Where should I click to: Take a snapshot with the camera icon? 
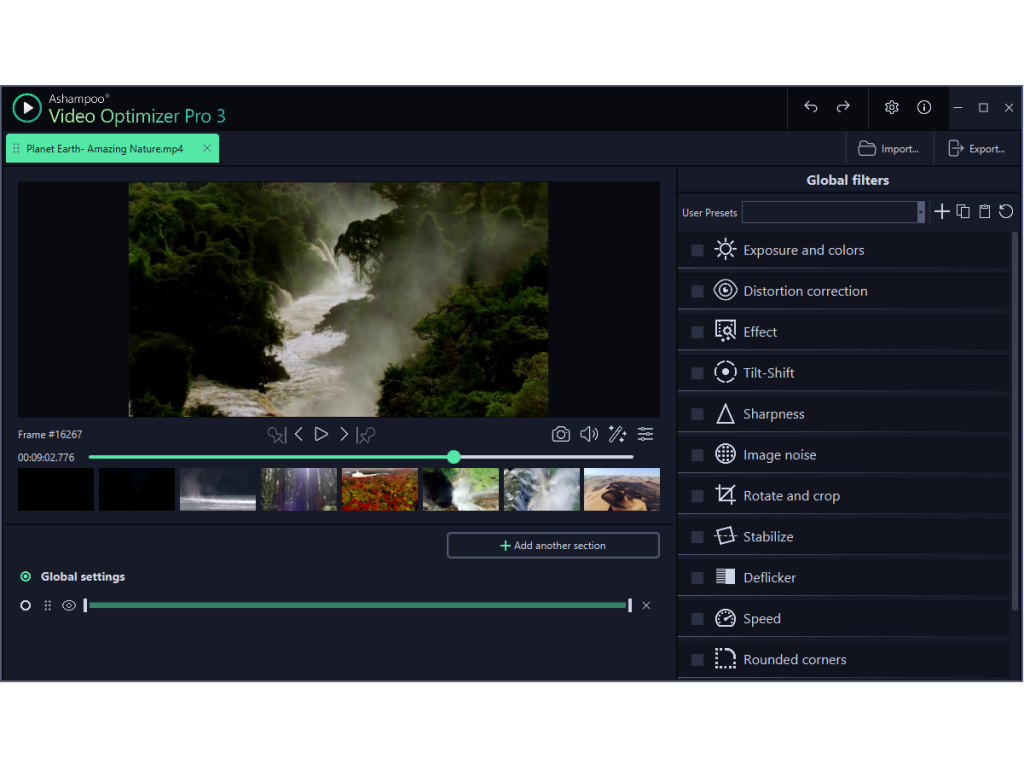[561, 434]
